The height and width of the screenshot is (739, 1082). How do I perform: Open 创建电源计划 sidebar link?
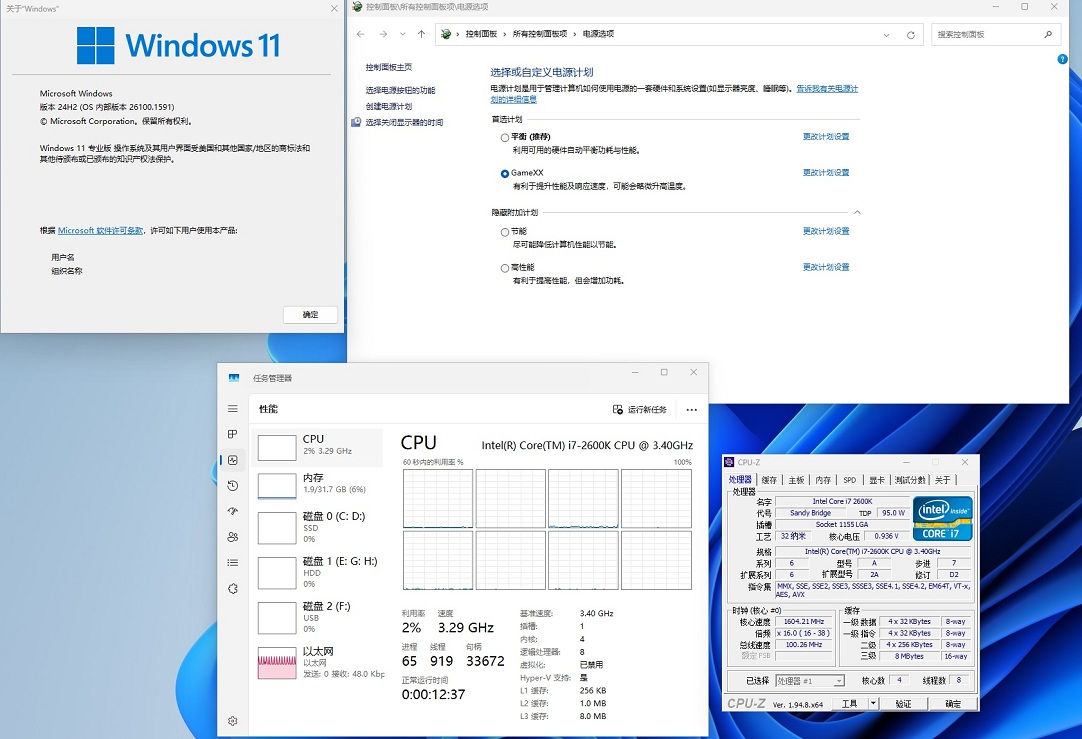[x=388, y=106]
